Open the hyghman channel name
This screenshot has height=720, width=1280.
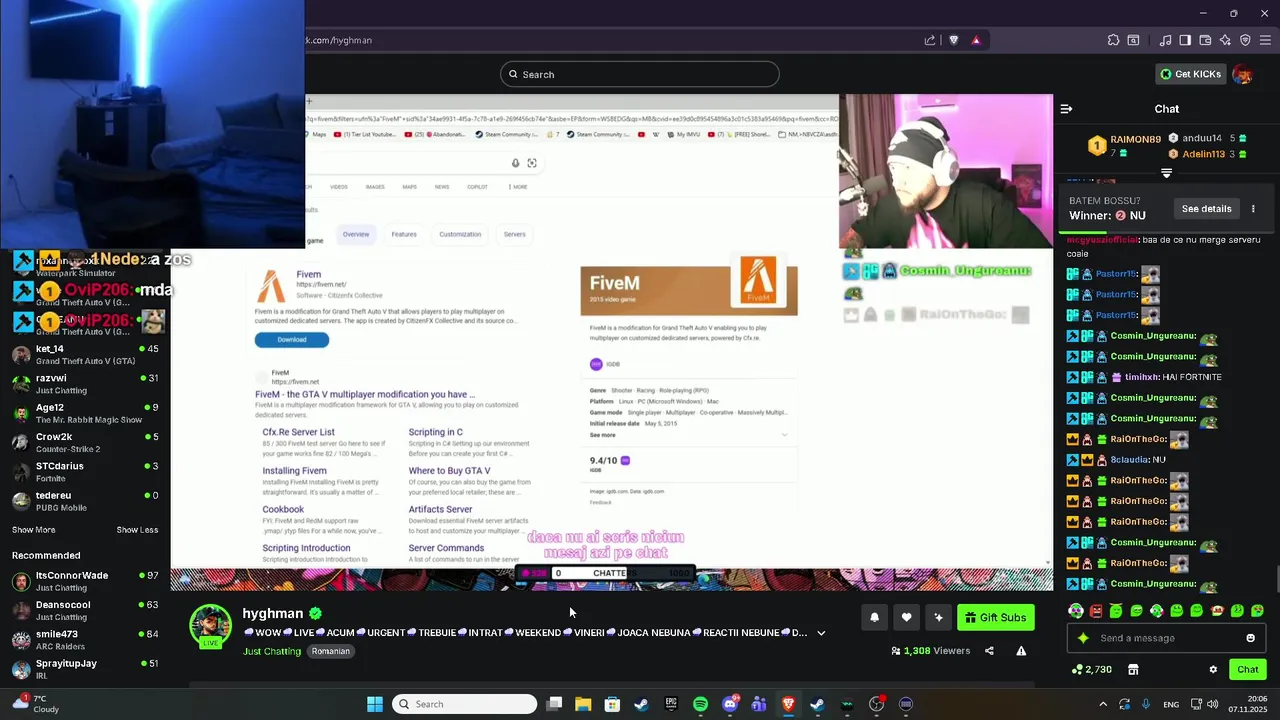coord(272,613)
